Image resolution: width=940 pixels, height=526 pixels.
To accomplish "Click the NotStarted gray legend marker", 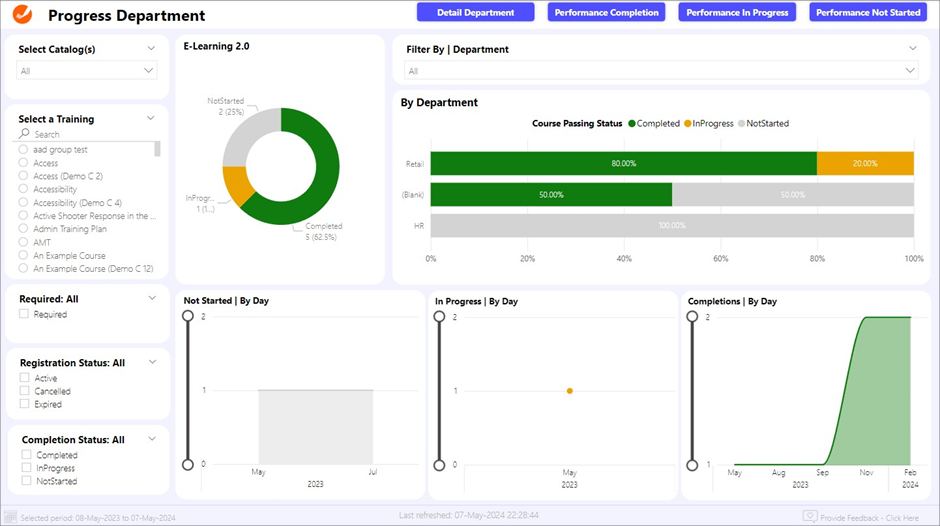I will [x=742, y=124].
